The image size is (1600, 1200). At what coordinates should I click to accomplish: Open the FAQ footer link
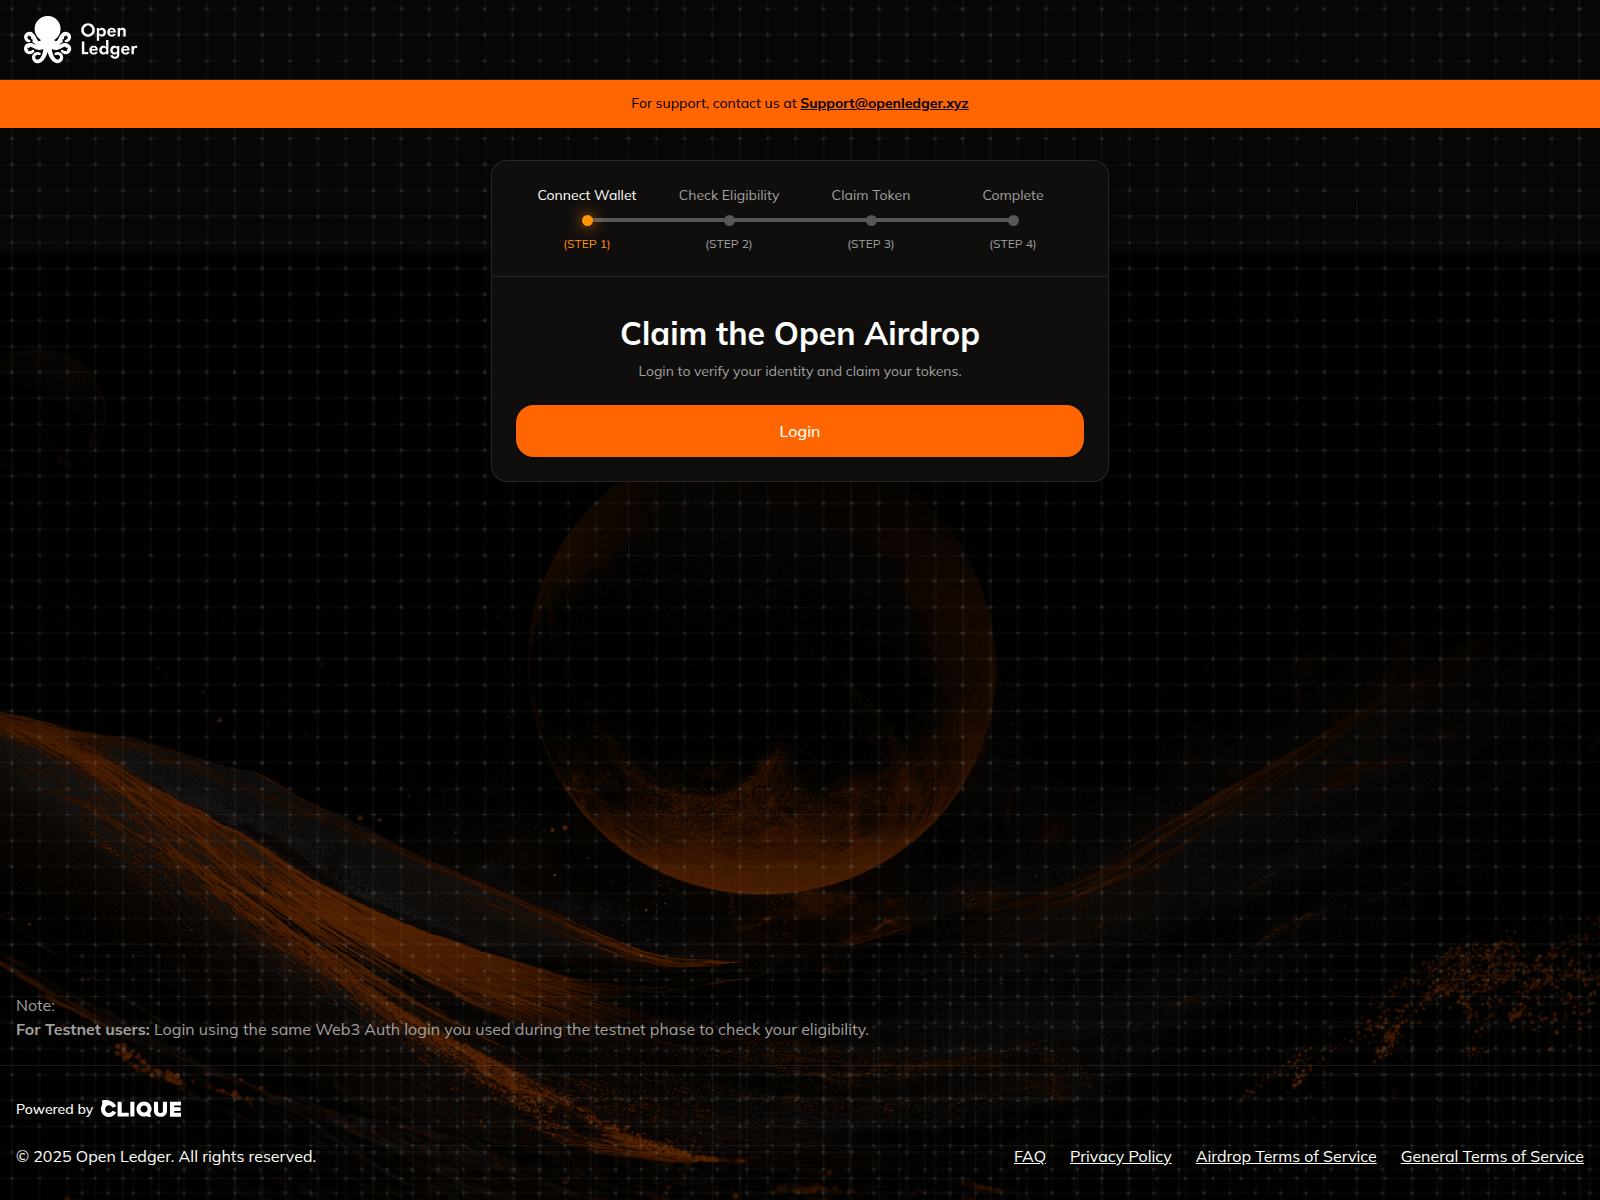coord(1030,1156)
